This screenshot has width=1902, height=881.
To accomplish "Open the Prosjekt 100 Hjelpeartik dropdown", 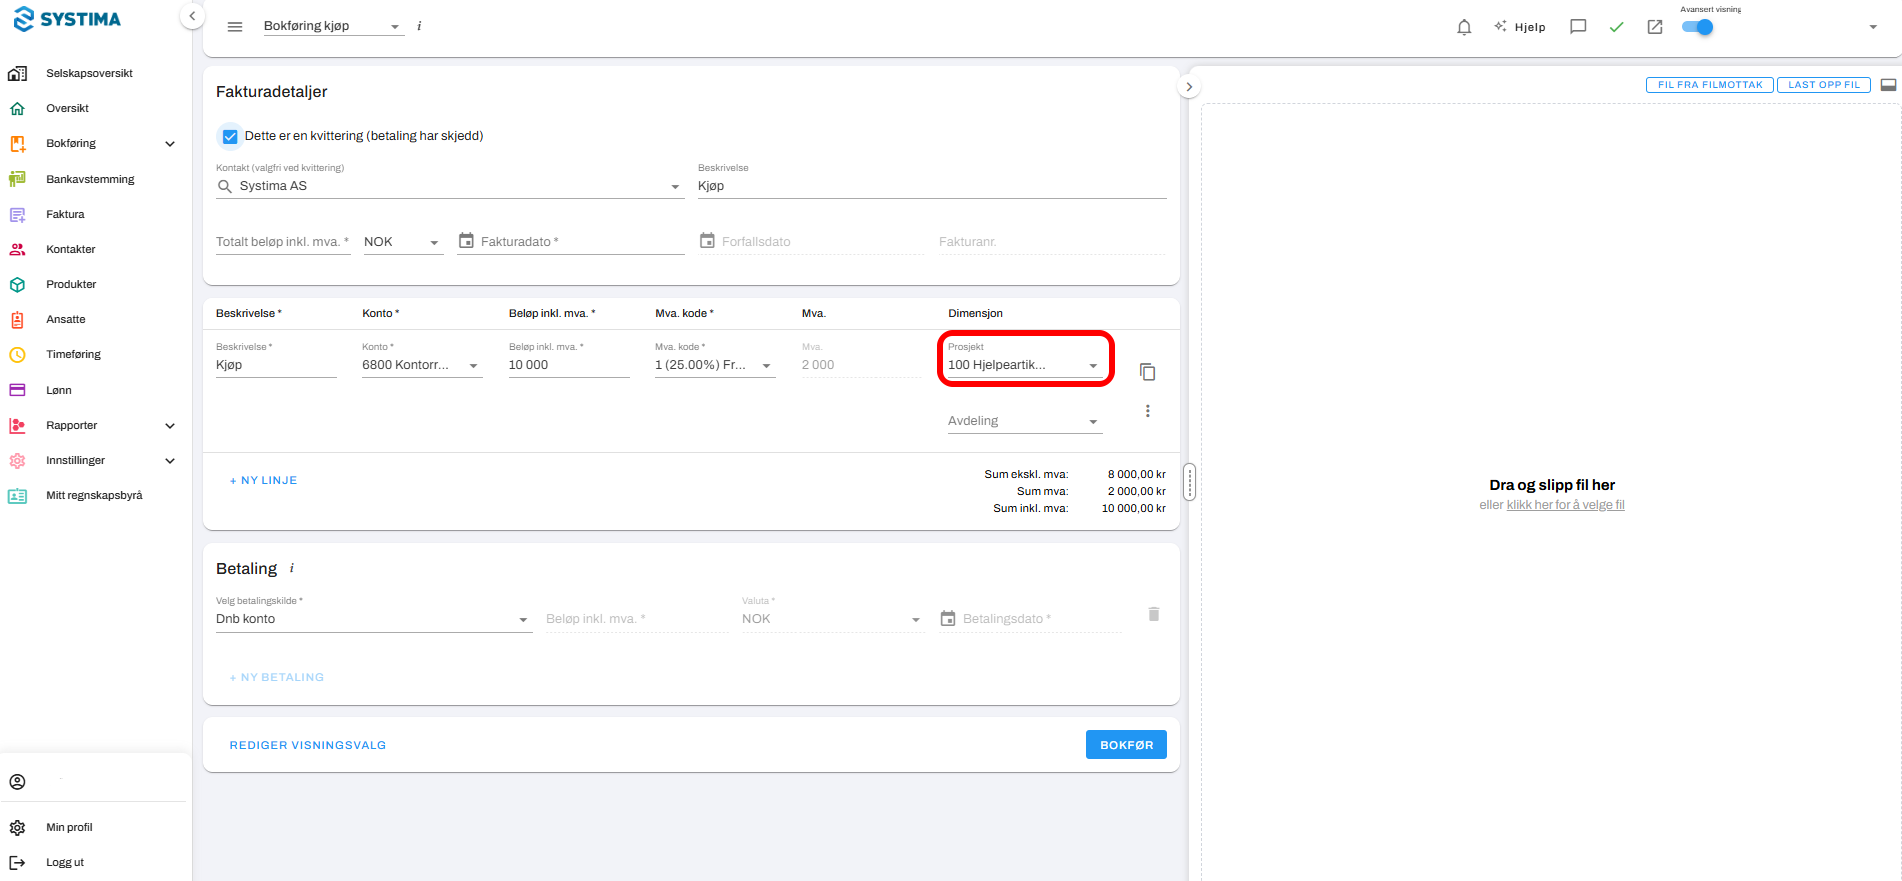I will 1025,365.
